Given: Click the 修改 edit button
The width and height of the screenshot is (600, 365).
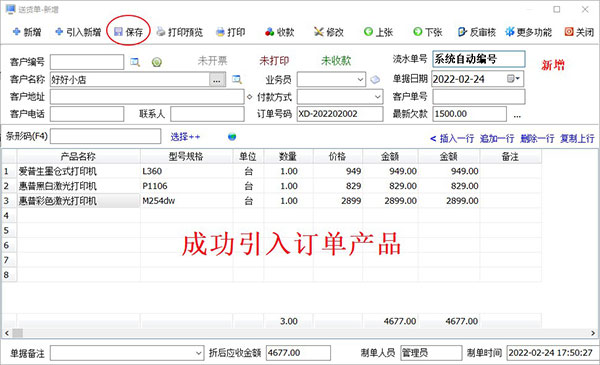Looking at the screenshot, I should pos(329,32).
